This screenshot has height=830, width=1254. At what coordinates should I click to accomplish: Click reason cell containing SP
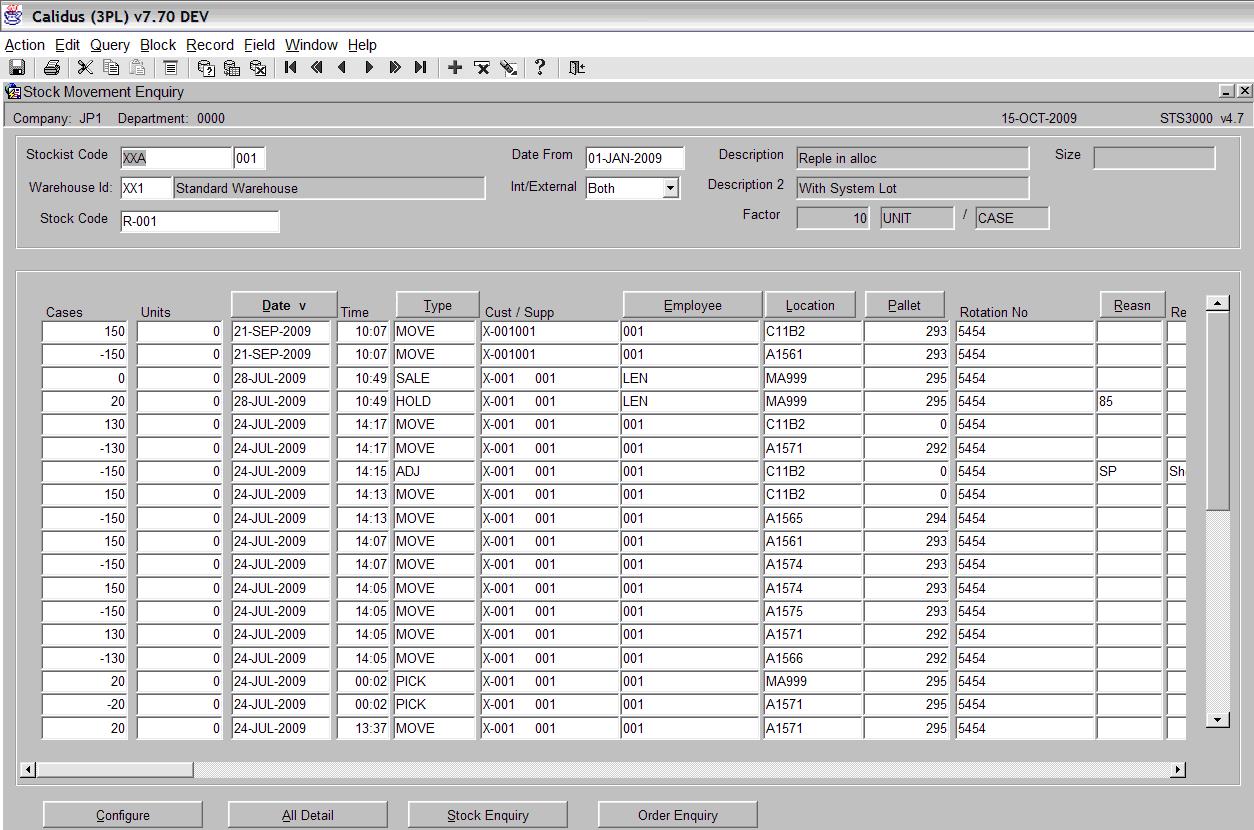[1130, 471]
